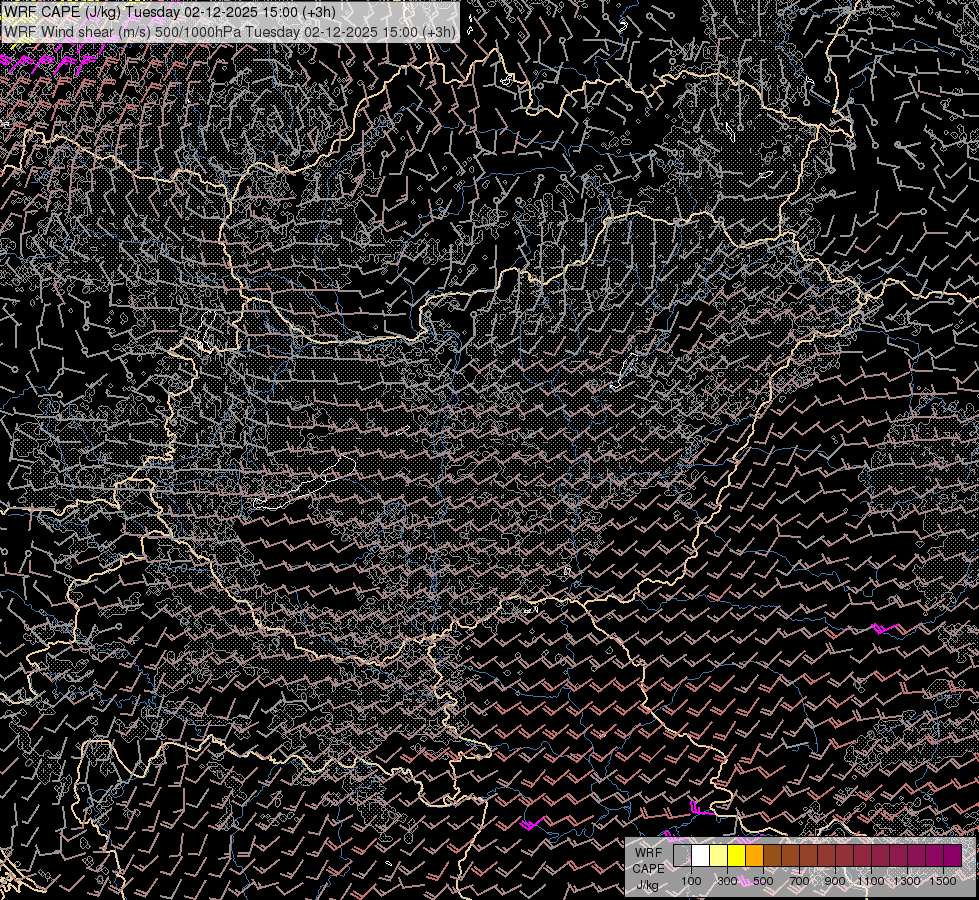Click the WRF word in the legend
The height and width of the screenshot is (900, 979).
tap(649, 853)
